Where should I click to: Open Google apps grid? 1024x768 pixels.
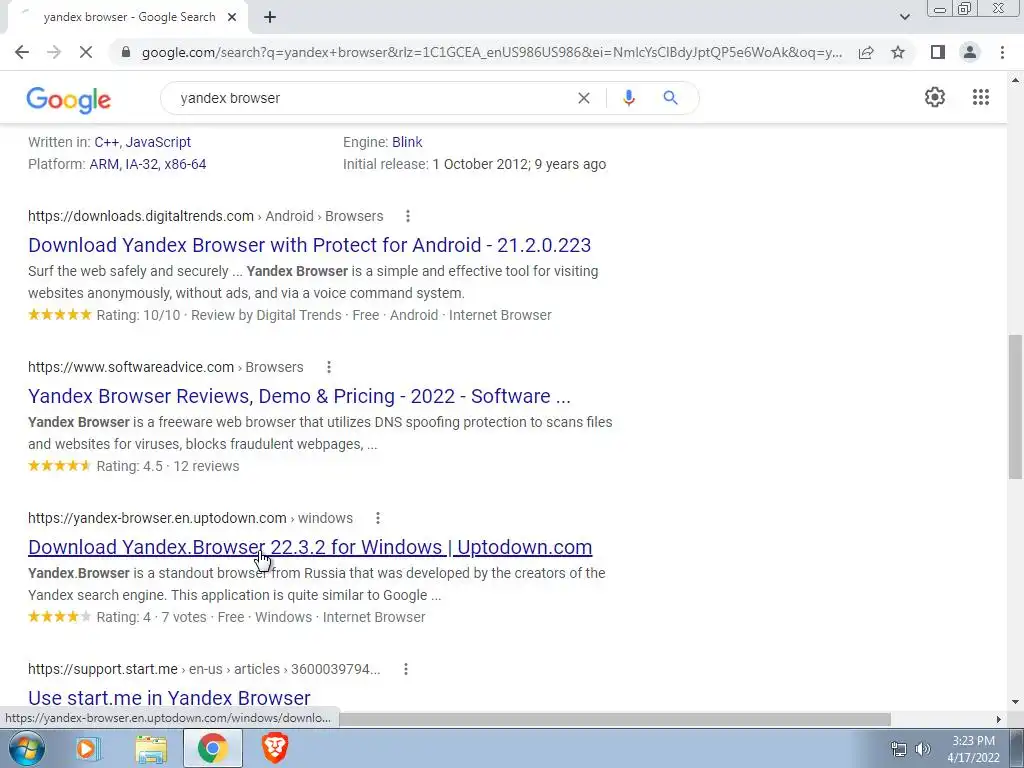[981, 97]
